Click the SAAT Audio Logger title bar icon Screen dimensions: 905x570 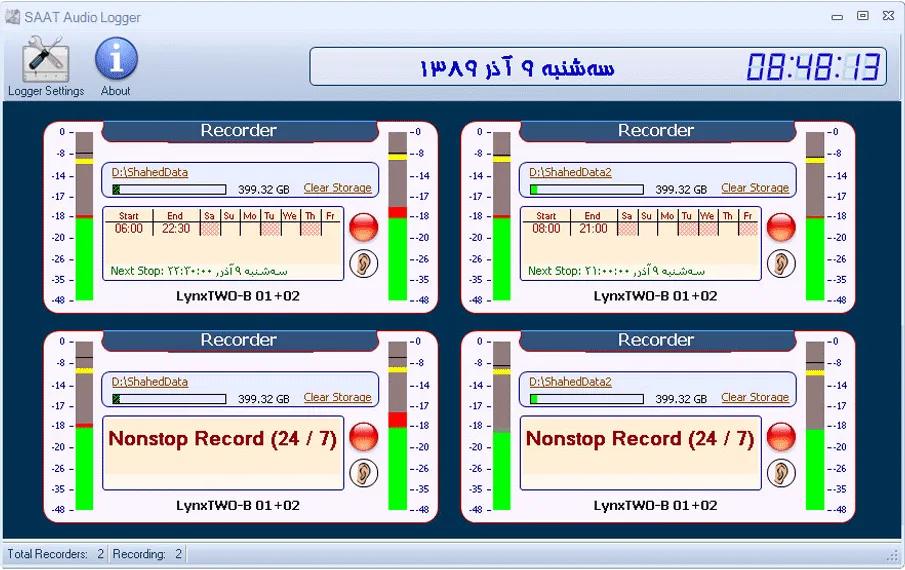13,17
